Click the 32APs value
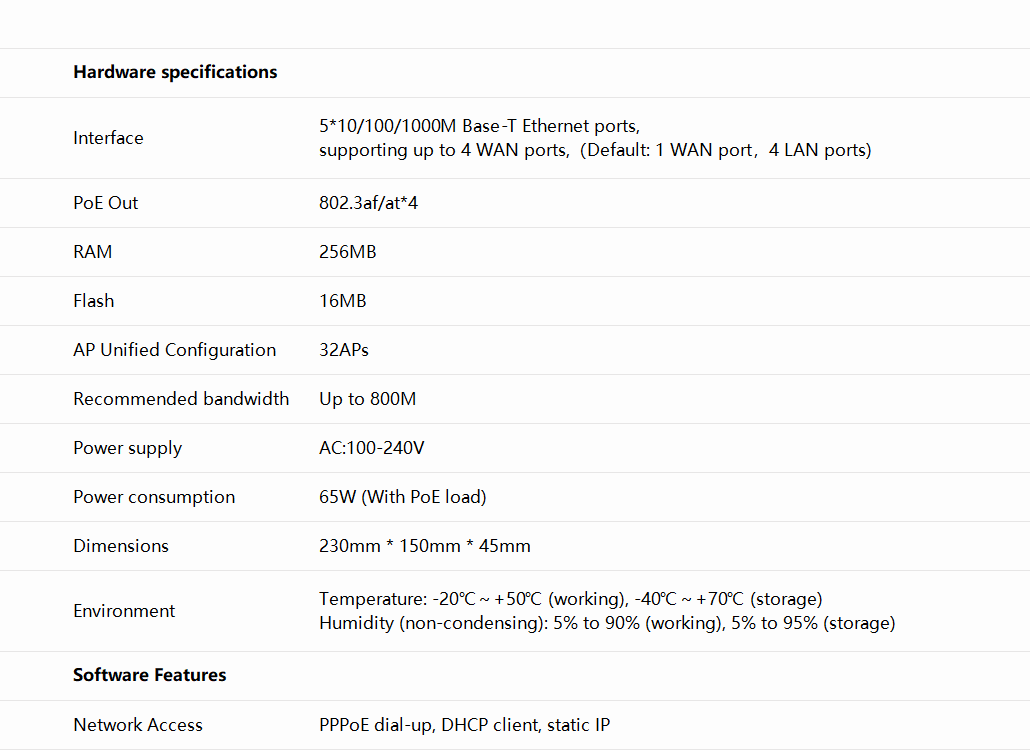1030x750 pixels. coord(344,350)
